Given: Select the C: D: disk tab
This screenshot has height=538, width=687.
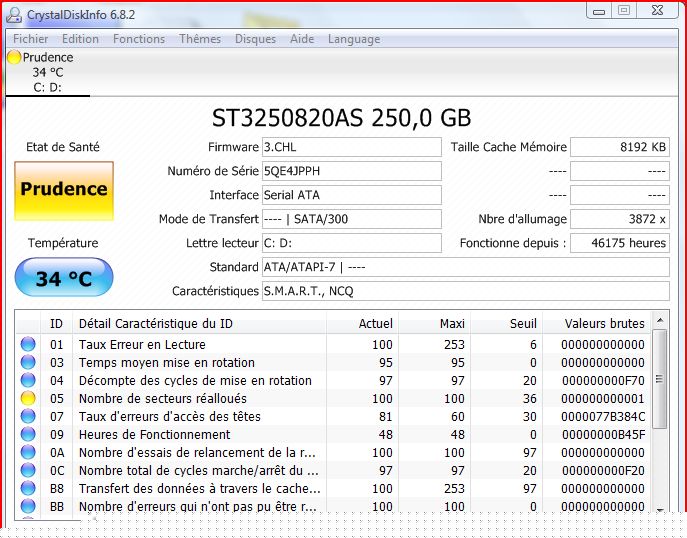Looking at the screenshot, I should coord(47,73).
